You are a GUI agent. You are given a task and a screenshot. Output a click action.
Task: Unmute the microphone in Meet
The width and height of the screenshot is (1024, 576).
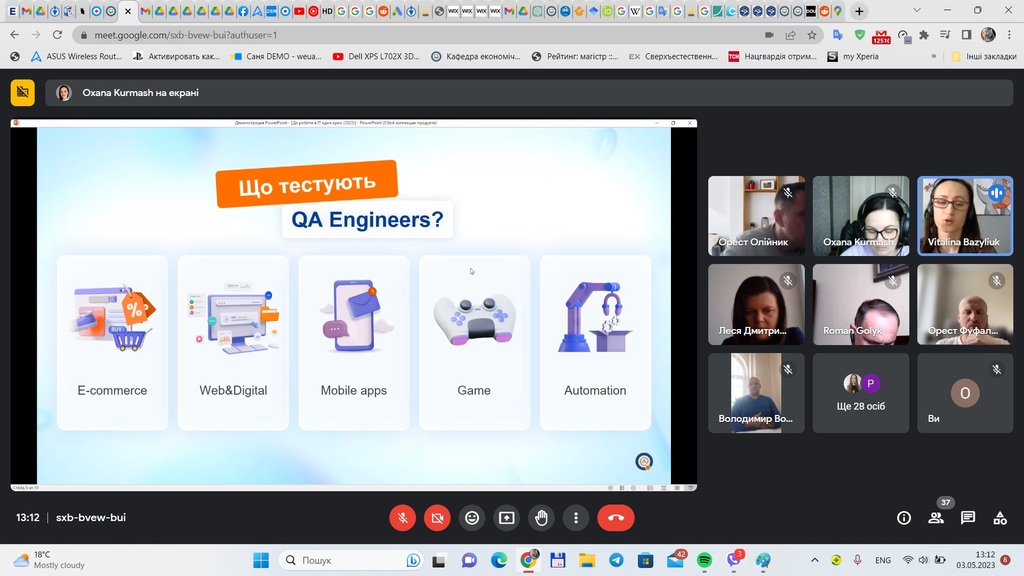pos(402,518)
